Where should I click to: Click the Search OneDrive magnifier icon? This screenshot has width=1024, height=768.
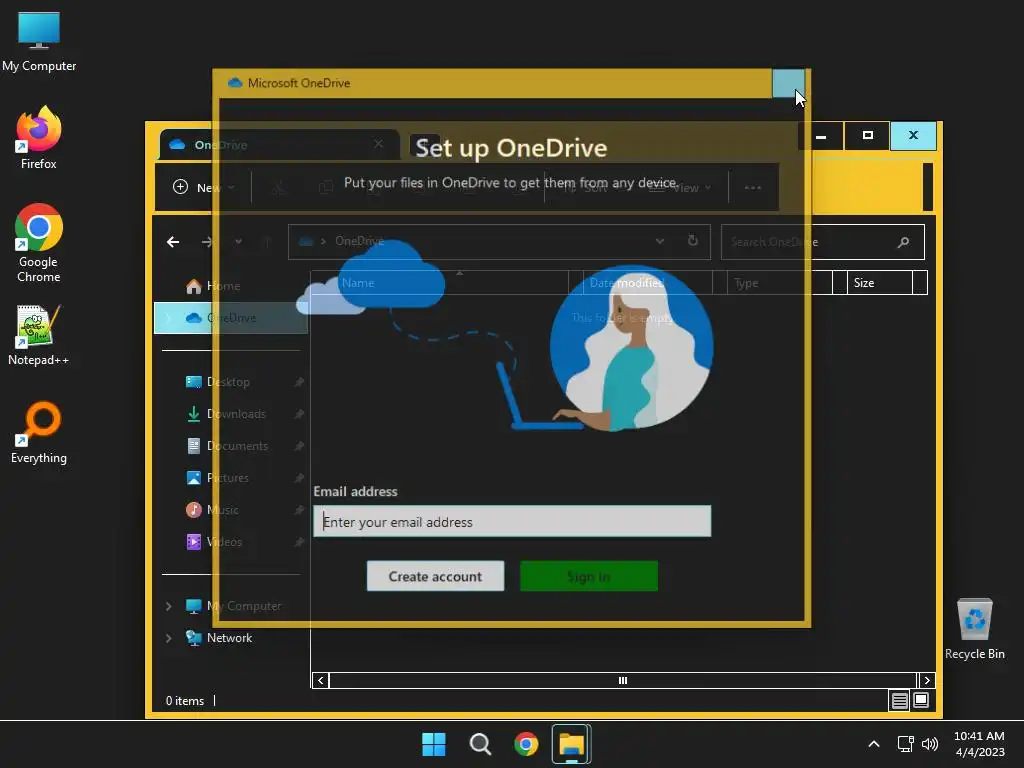tap(903, 242)
